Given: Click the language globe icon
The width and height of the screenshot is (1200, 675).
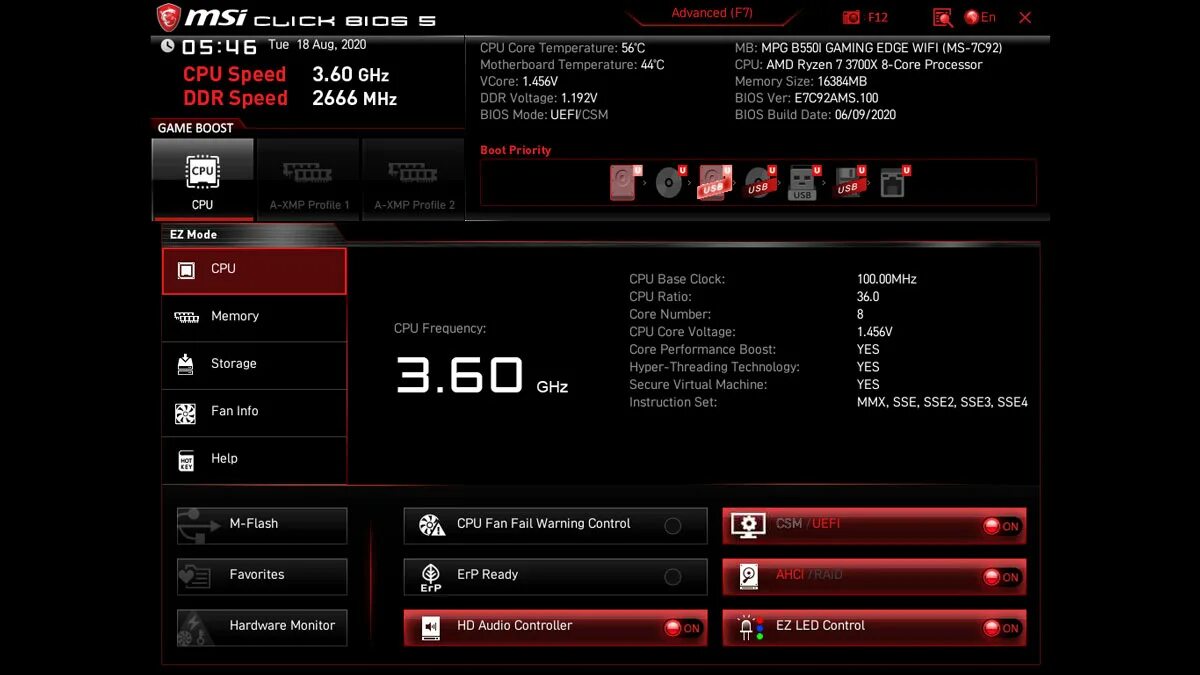Looking at the screenshot, I should (971, 17).
